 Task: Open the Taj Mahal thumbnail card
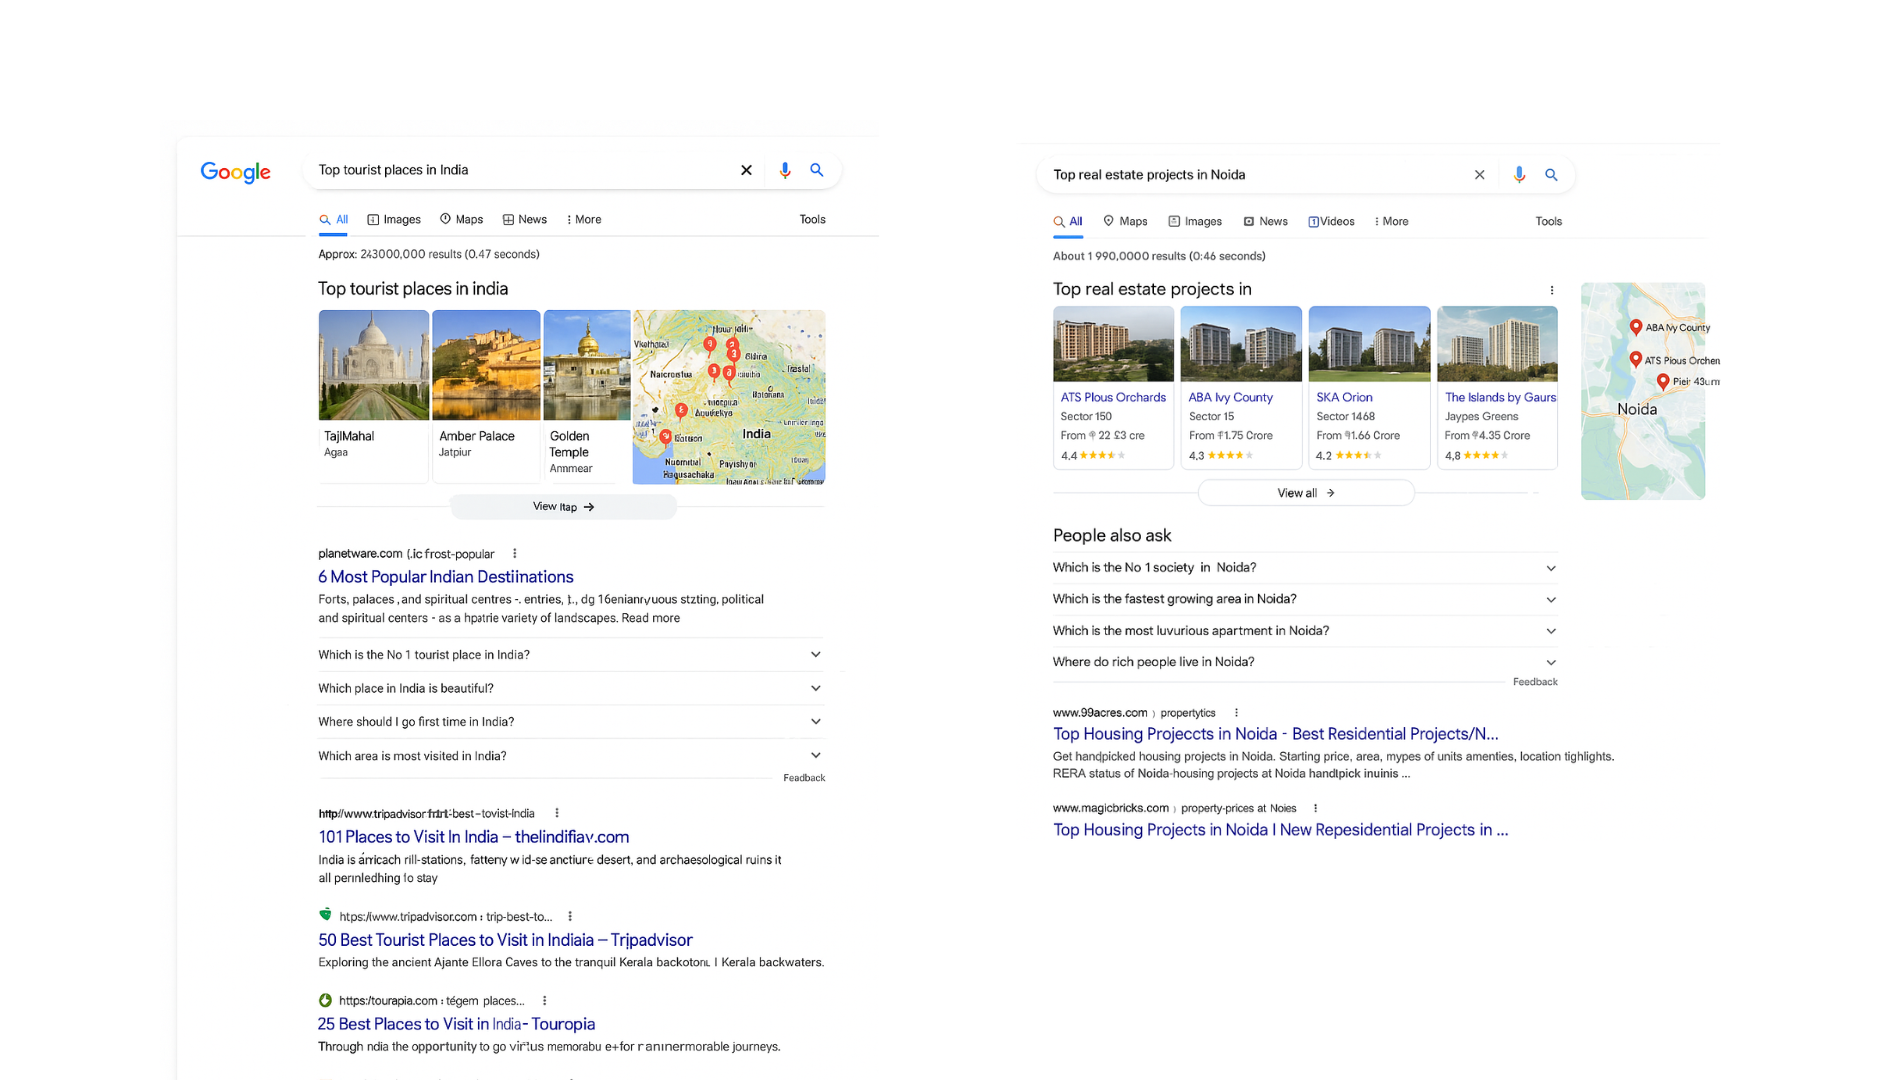tap(374, 396)
